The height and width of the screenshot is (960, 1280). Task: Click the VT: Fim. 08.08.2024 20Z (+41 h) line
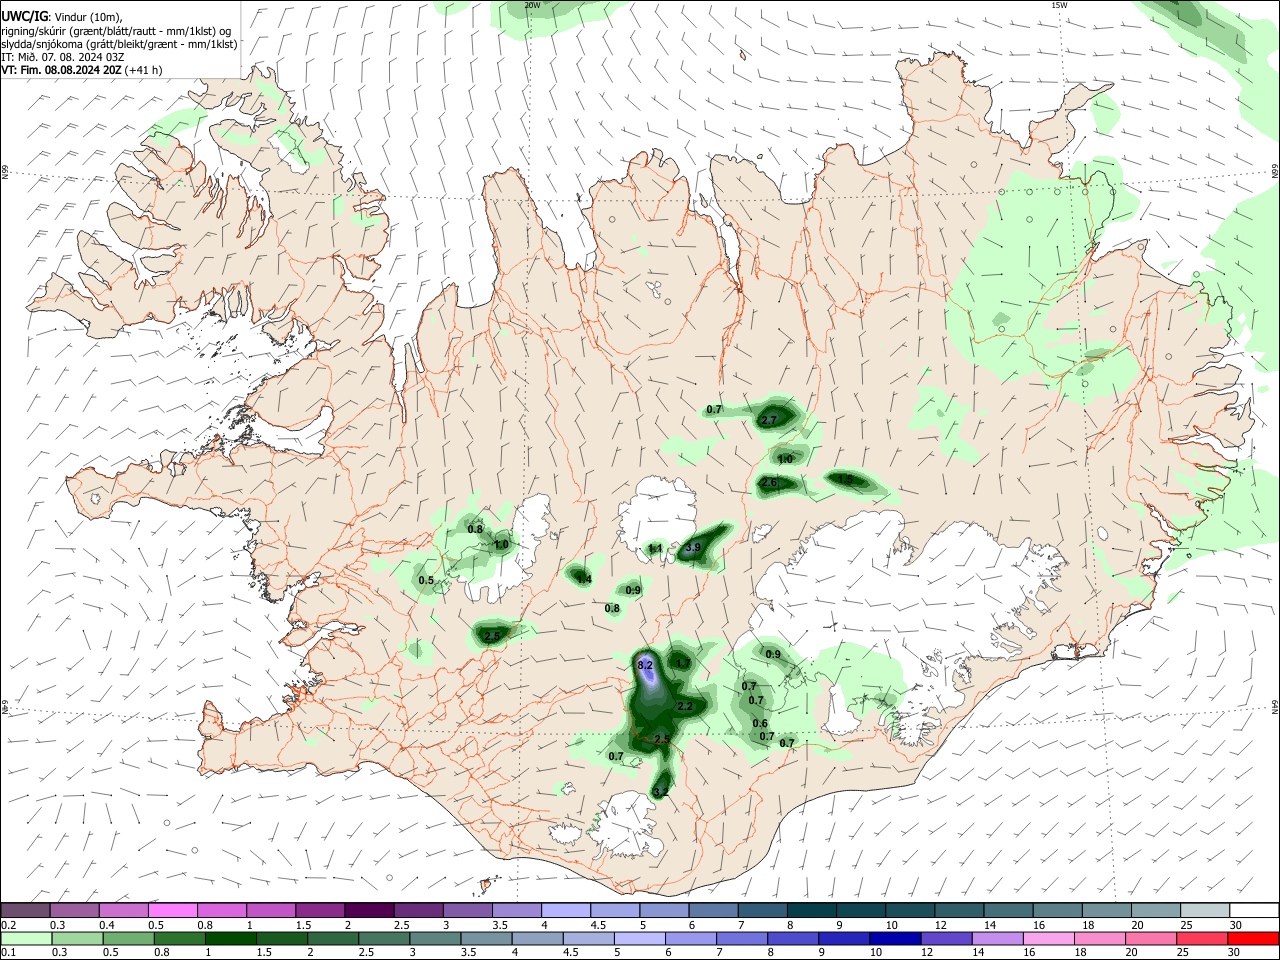coord(81,70)
